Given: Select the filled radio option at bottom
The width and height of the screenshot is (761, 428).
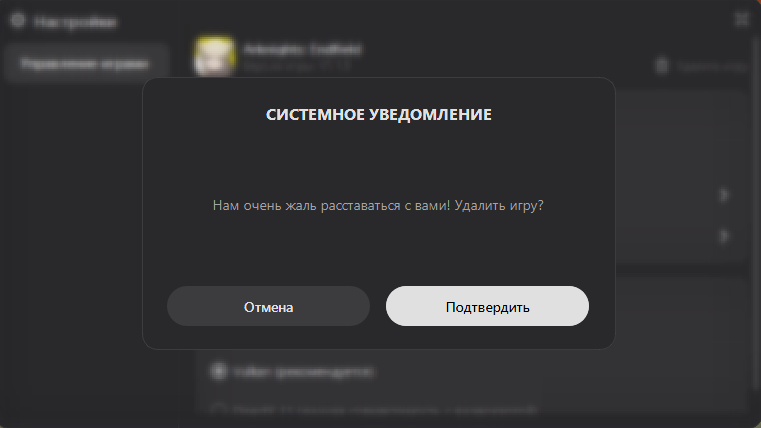Looking at the screenshot, I should [218, 371].
